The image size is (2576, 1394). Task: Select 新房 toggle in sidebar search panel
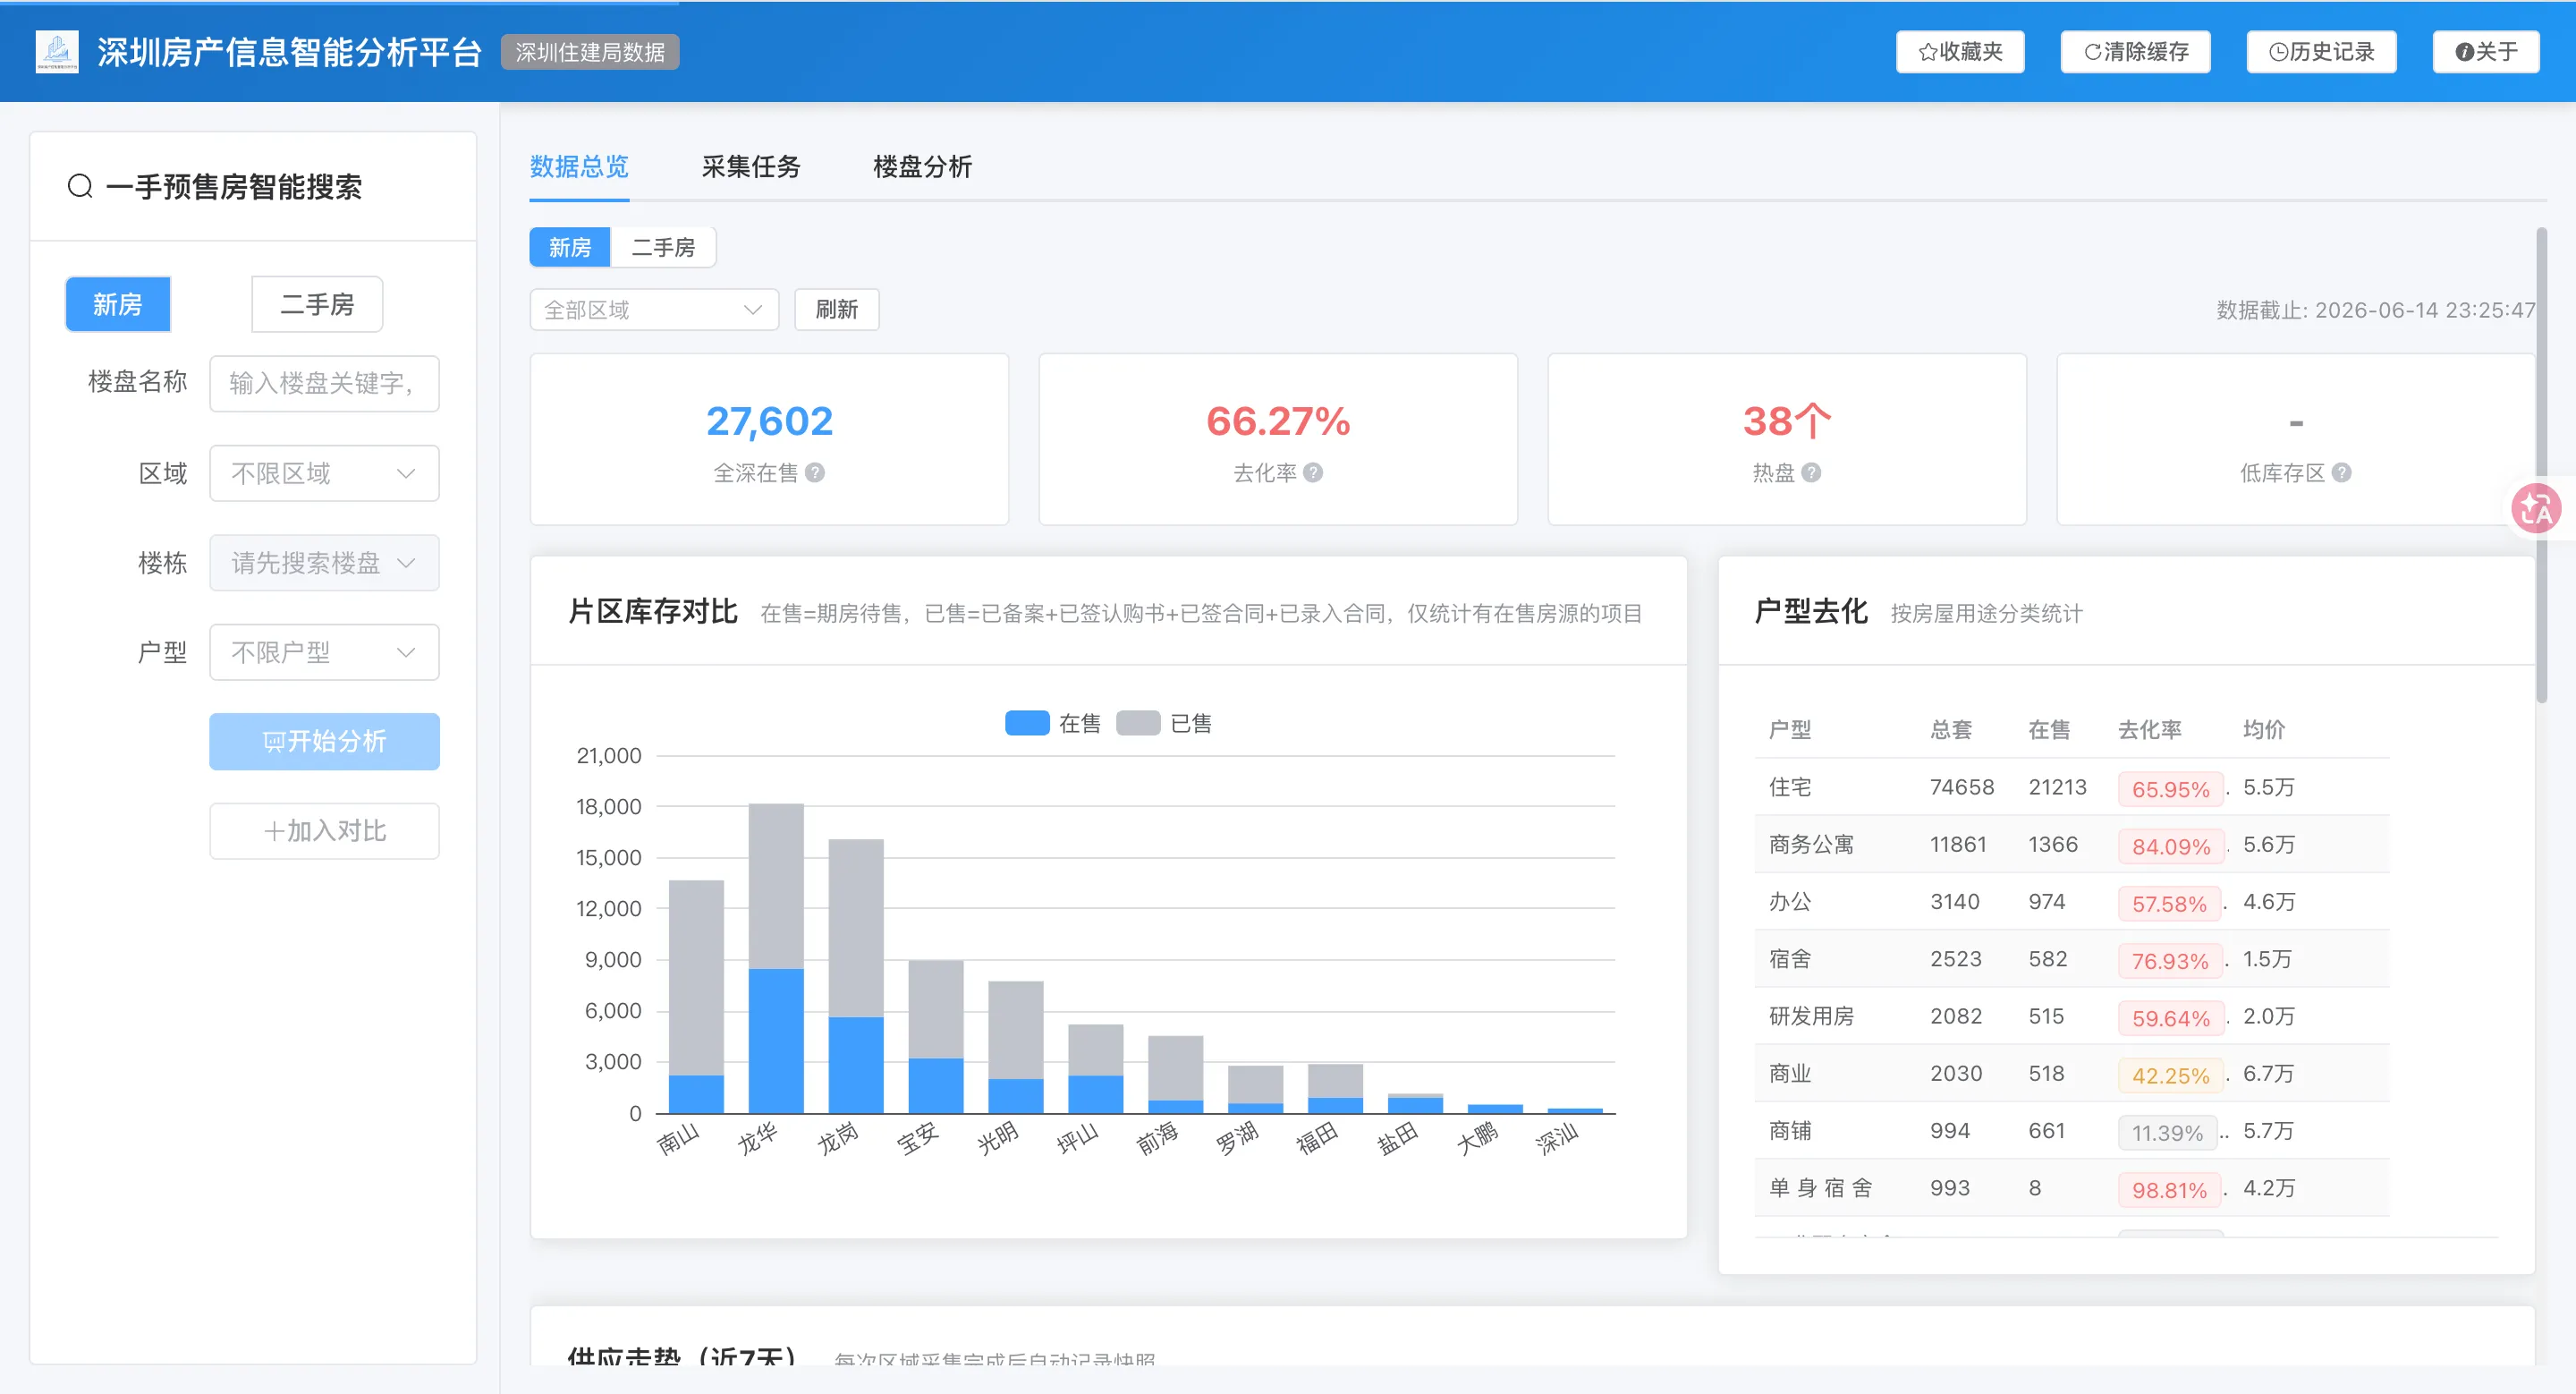(x=118, y=304)
